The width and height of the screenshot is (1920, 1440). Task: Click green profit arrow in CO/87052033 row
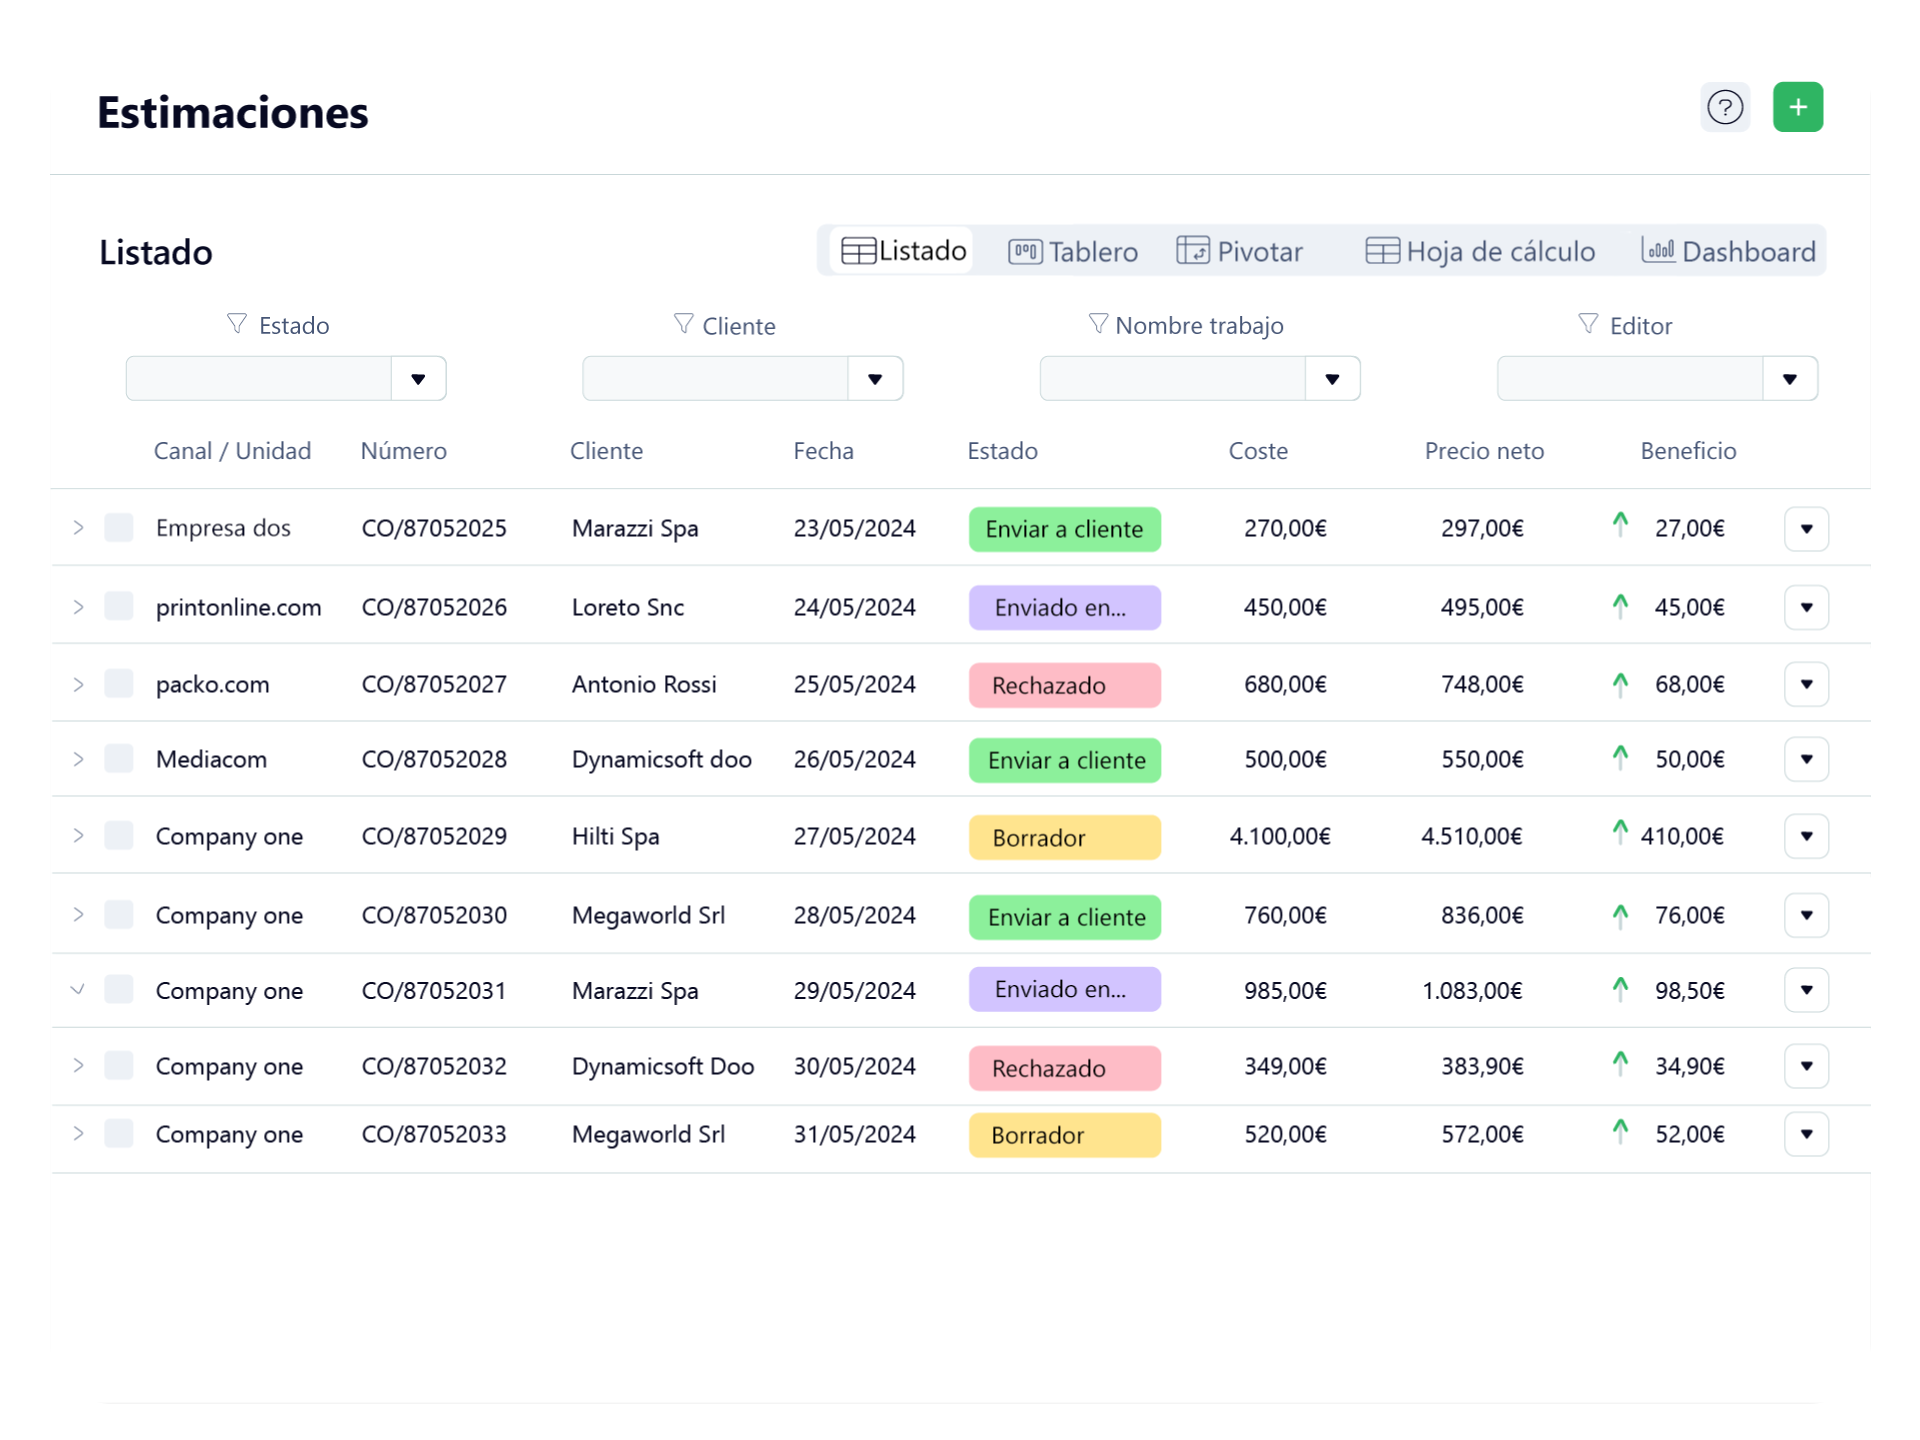tap(1620, 1131)
